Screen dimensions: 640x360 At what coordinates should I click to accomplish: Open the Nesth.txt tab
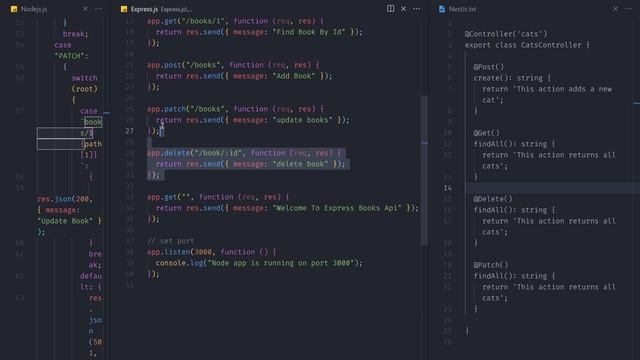coord(462,9)
